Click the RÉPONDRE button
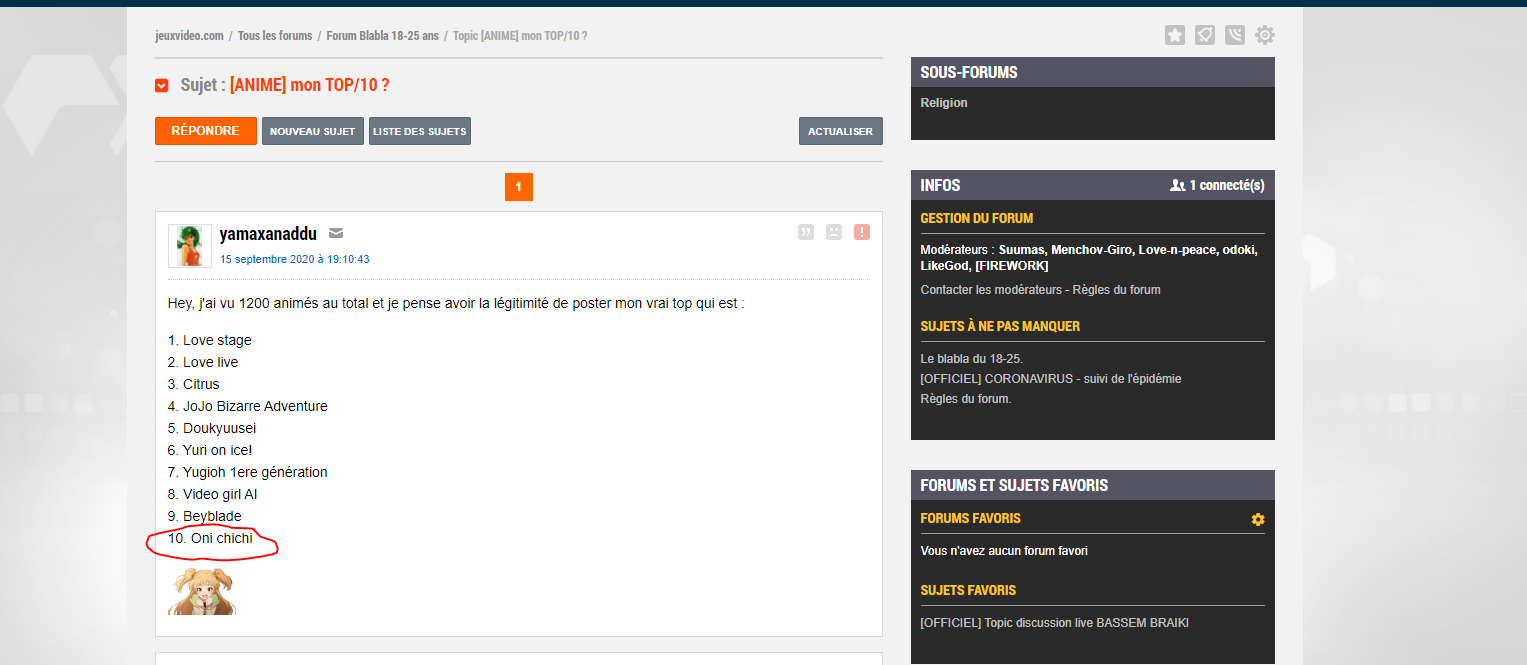This screenshot has width=1527, height=665. point(206,131)
